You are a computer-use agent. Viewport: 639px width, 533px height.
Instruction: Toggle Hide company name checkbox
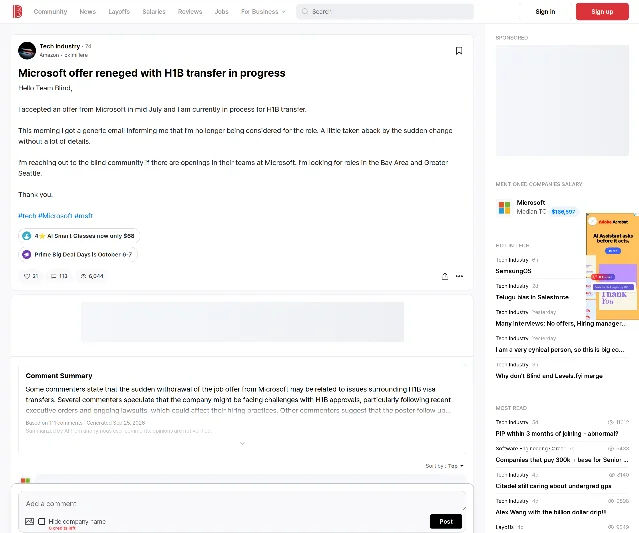(x=42, y=521)
